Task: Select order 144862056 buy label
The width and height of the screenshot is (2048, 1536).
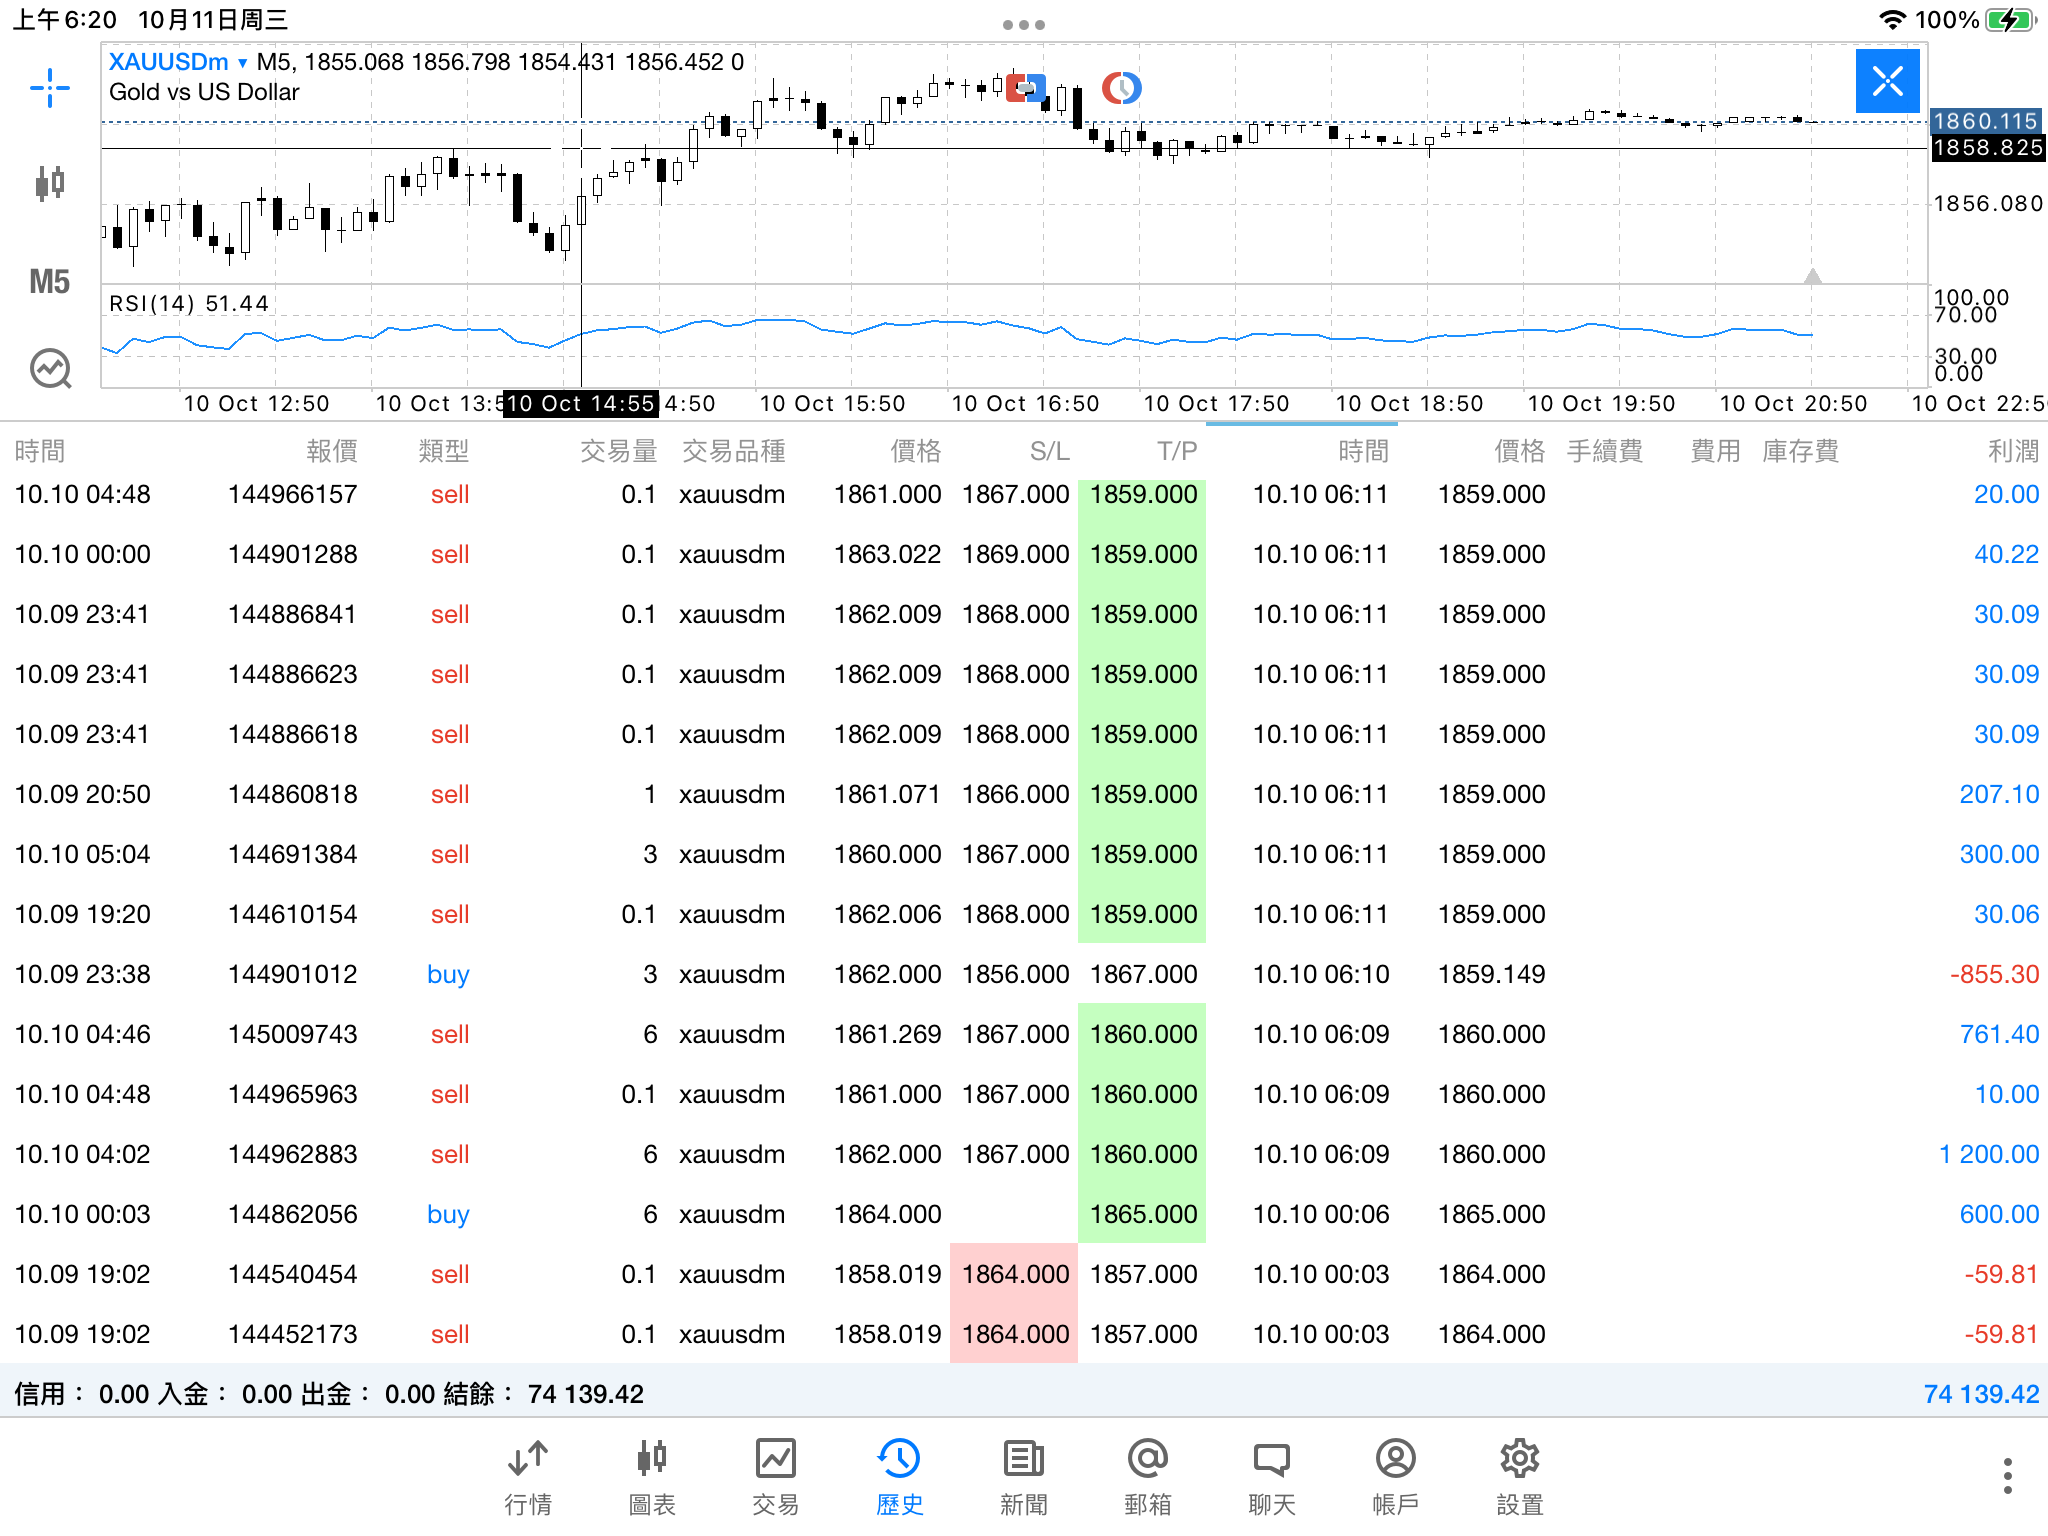Action: pyautogui.click(x=448, y=1214)
